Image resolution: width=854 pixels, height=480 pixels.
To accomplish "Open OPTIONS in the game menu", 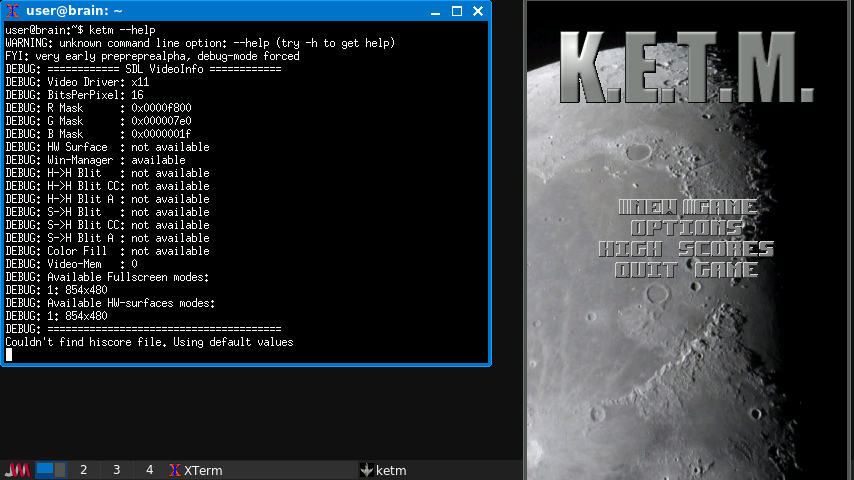I will (687, 228).
